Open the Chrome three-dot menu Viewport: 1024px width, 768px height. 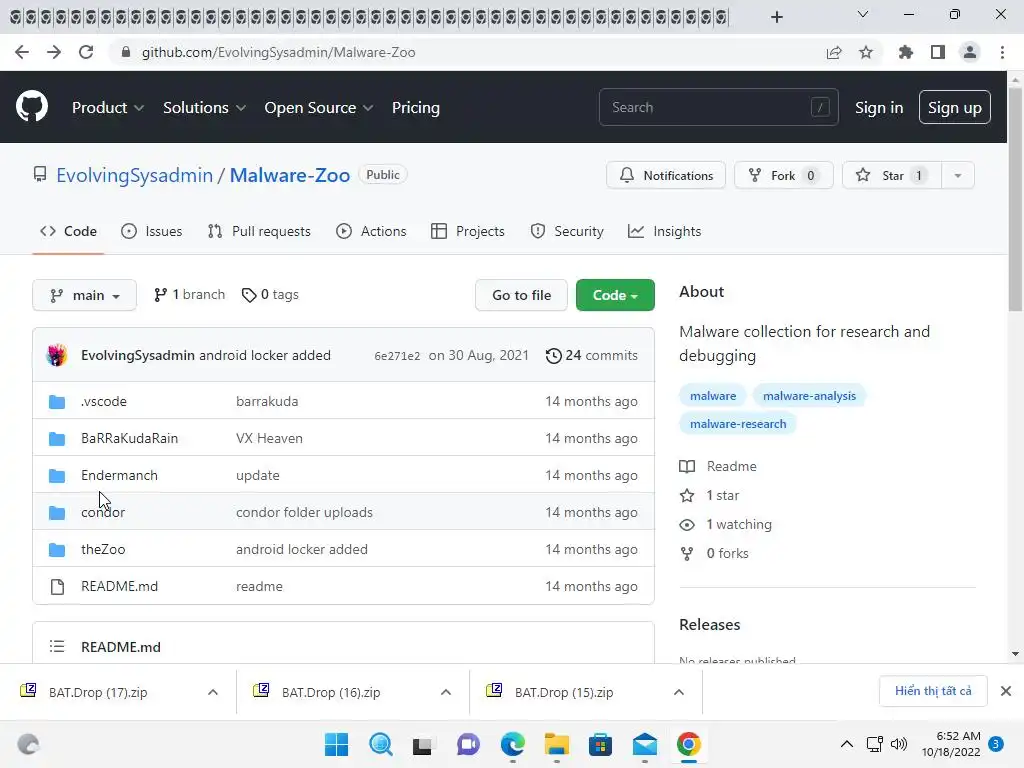point(1002,52)
